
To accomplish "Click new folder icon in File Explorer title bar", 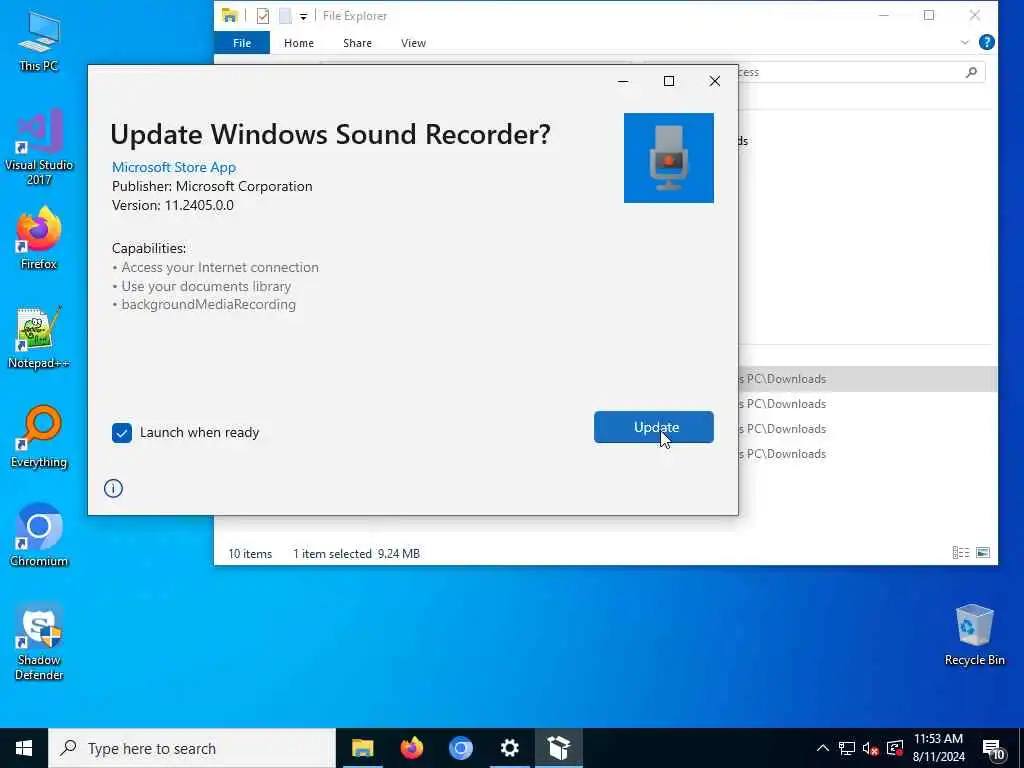I will point(285,16).
